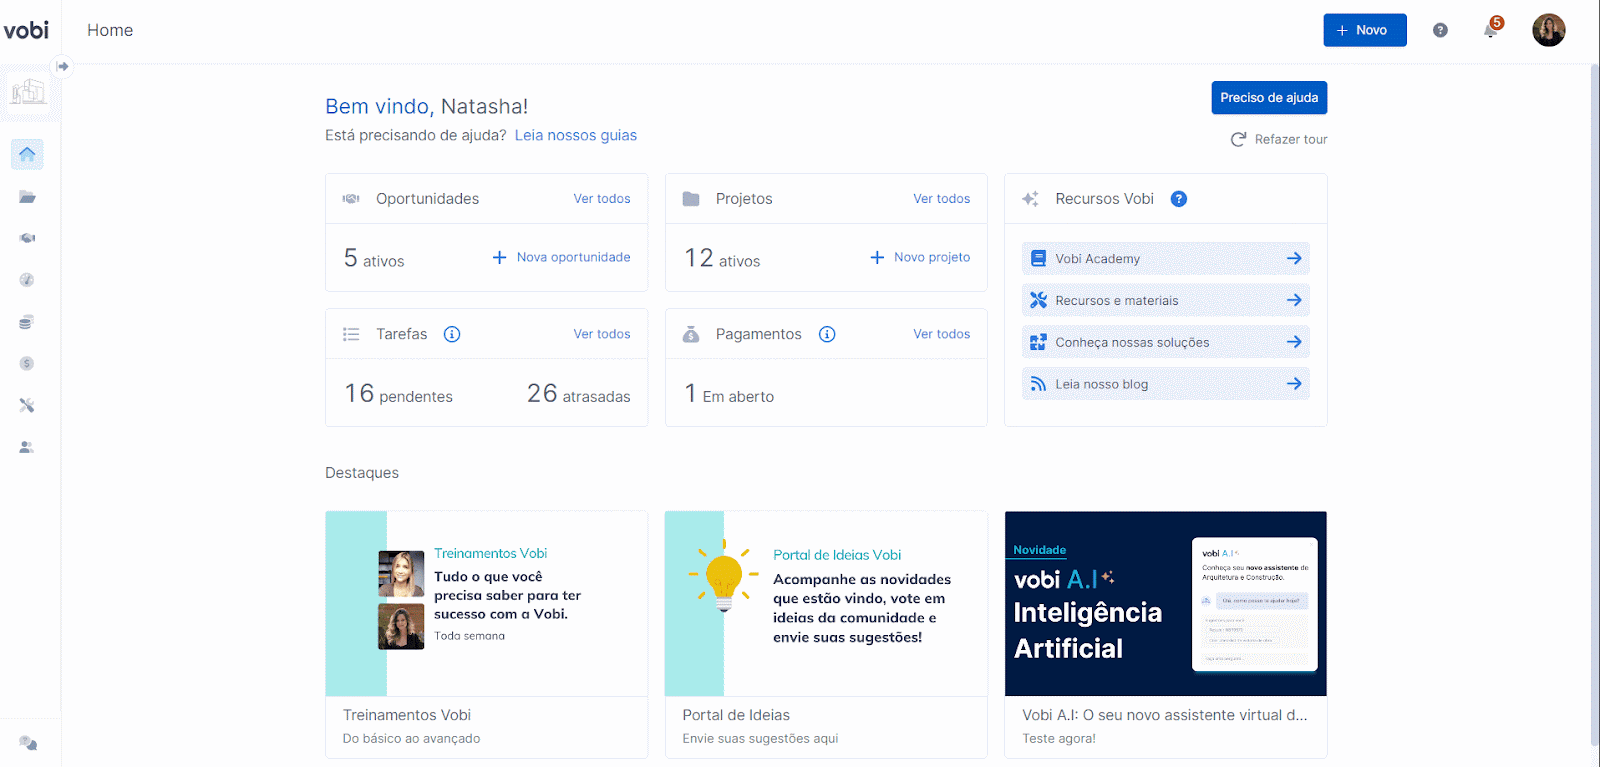1600x767 pixels.
Task: Click the Novo button
Action: pos(1365,30)
